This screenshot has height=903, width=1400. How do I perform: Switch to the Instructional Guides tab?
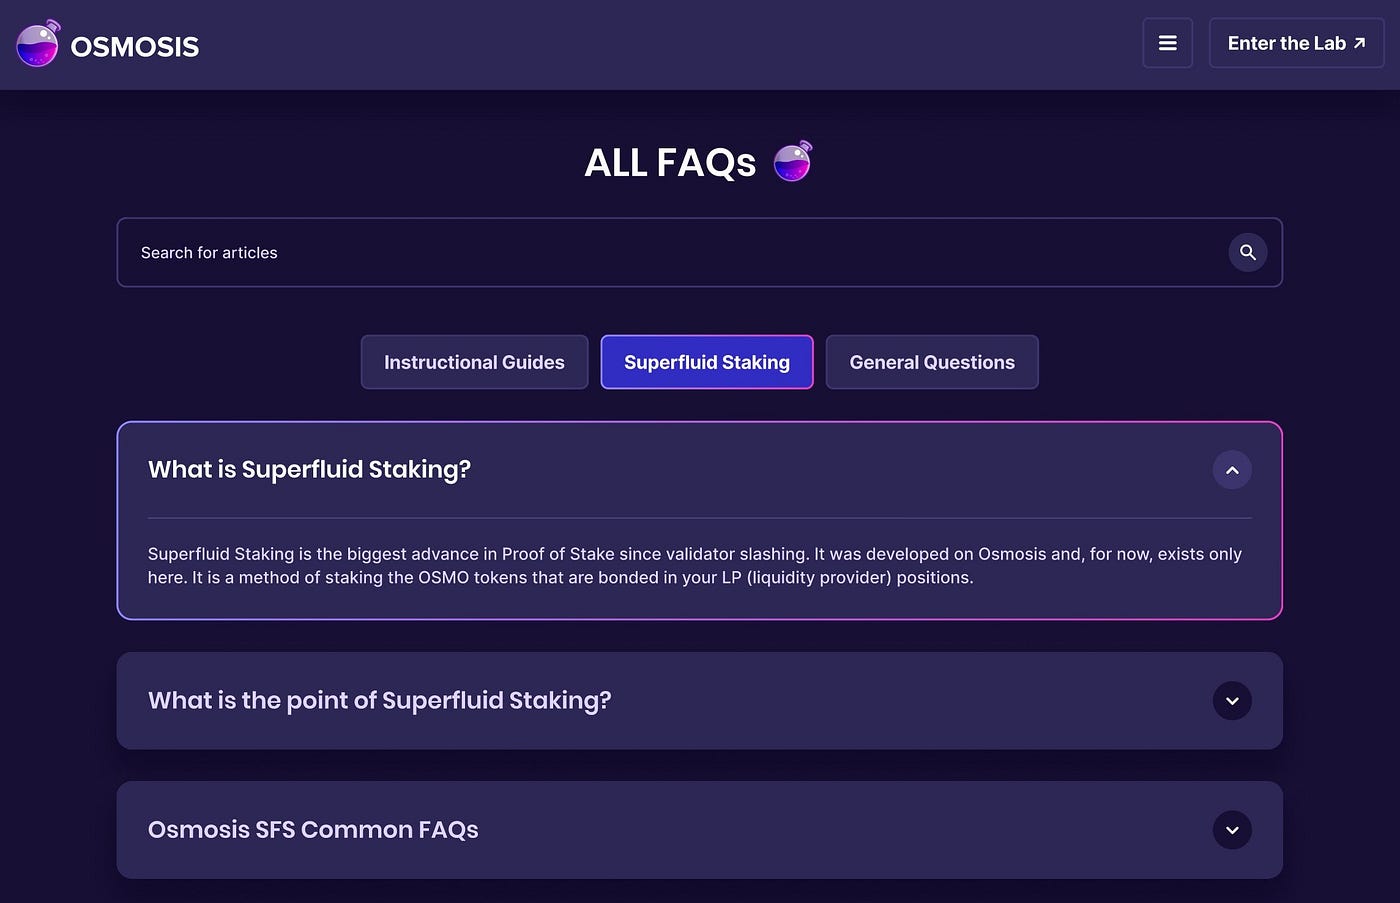point(474,362)
